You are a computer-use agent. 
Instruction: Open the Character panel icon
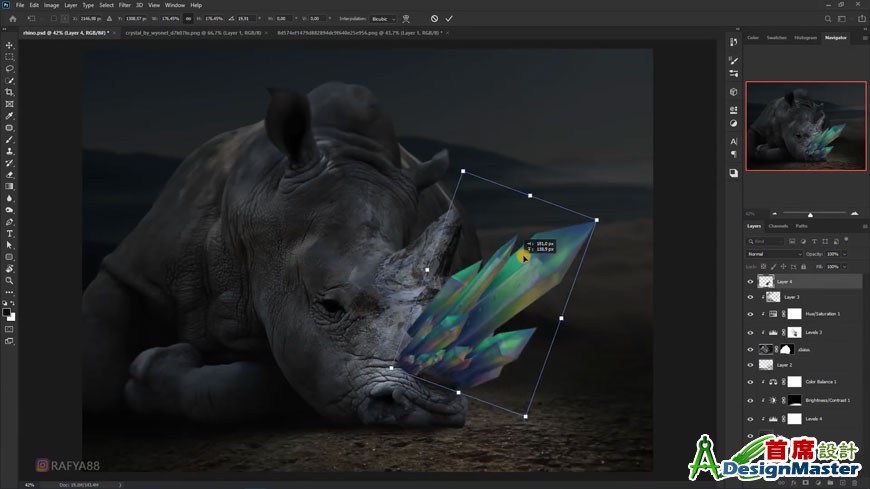click(x=734, y=142)
